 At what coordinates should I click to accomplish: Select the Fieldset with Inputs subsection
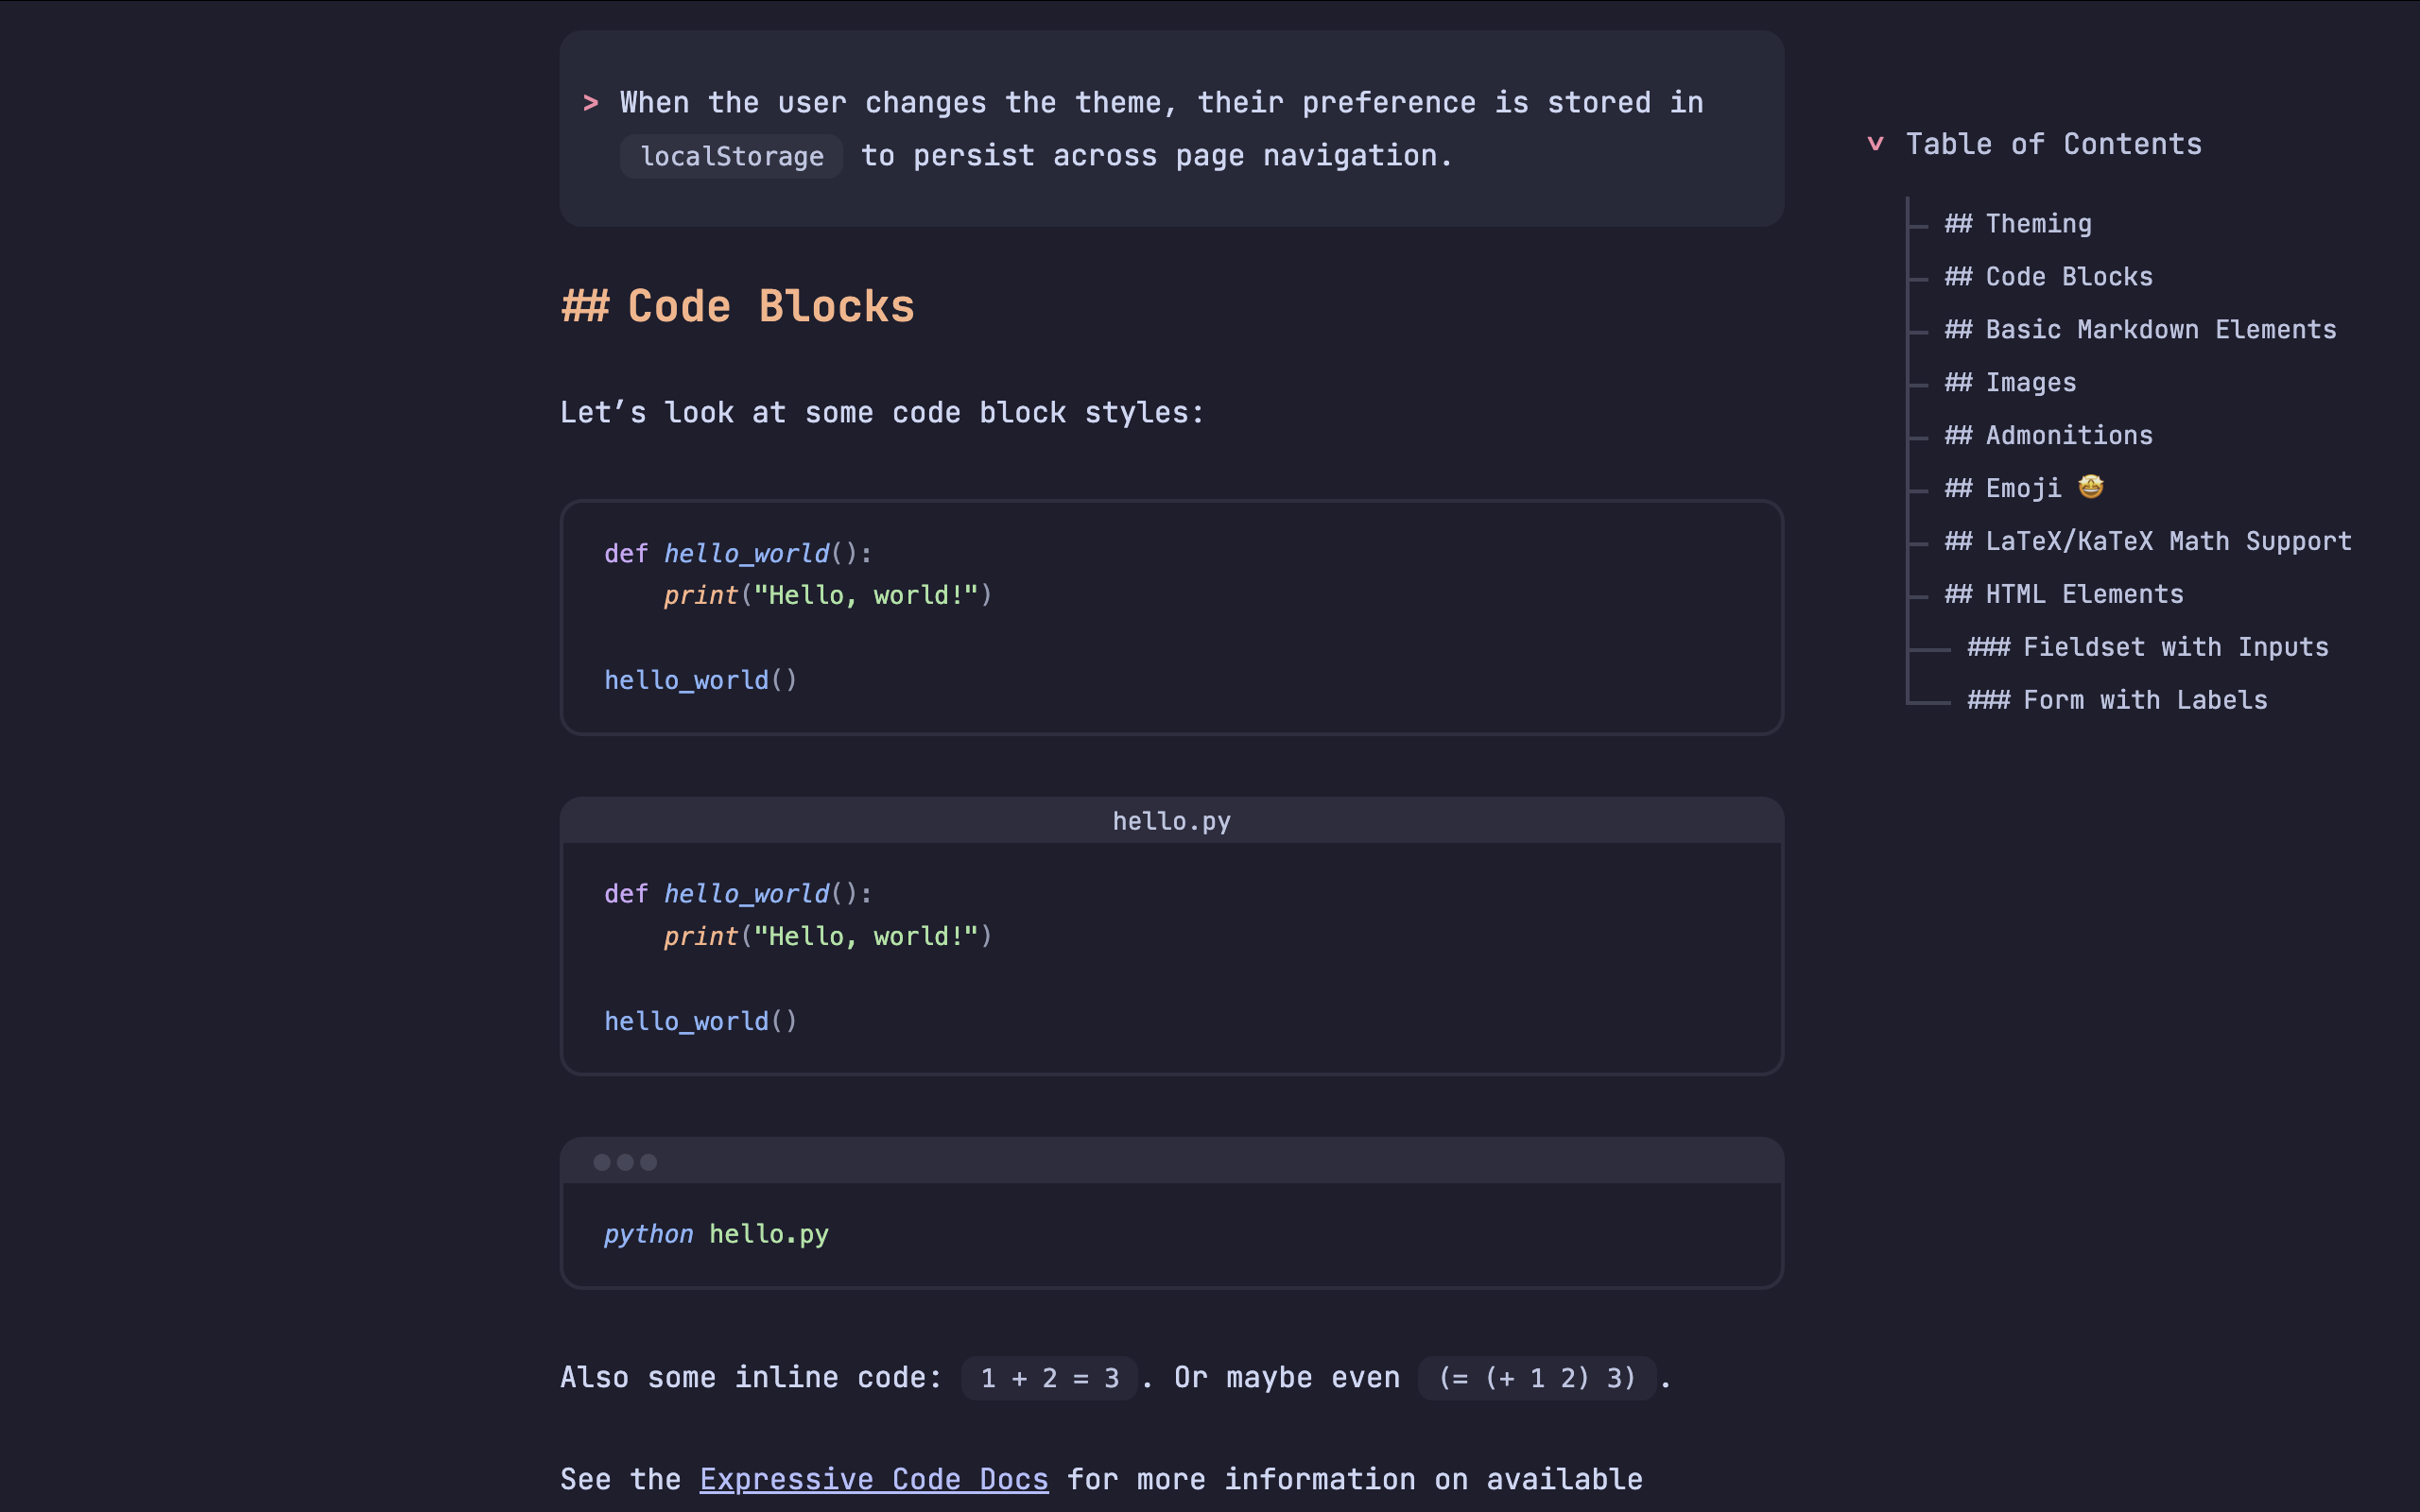[x=2148, y=648]
